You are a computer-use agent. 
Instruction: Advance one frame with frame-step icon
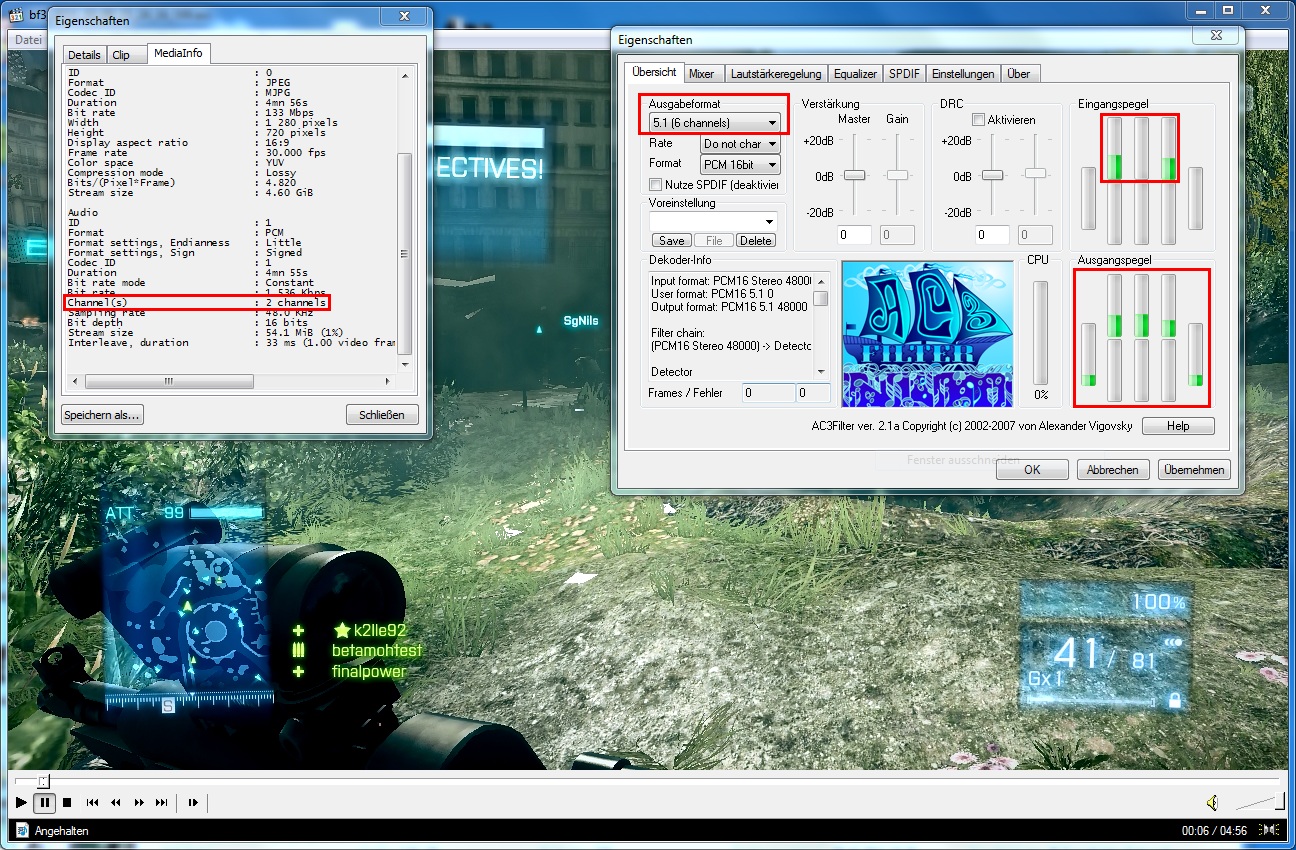point(193,802)
